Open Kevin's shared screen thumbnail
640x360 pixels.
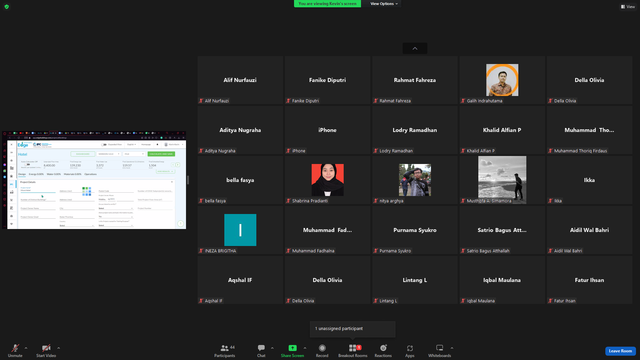94,180
